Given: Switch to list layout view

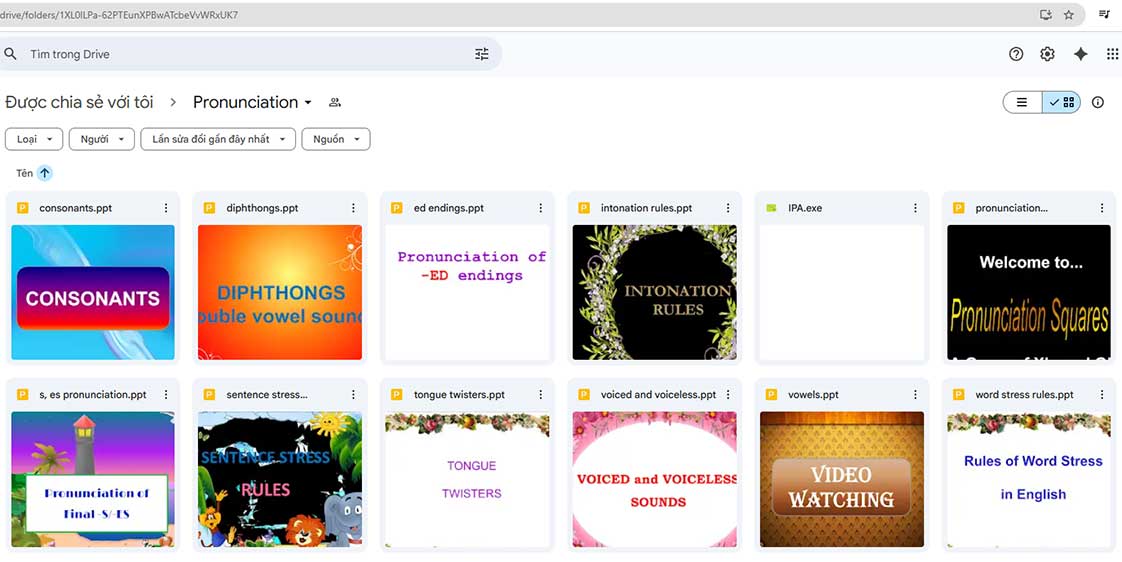Looking at the screenshot, I should pyautogui.click(x=1022, y=102).
